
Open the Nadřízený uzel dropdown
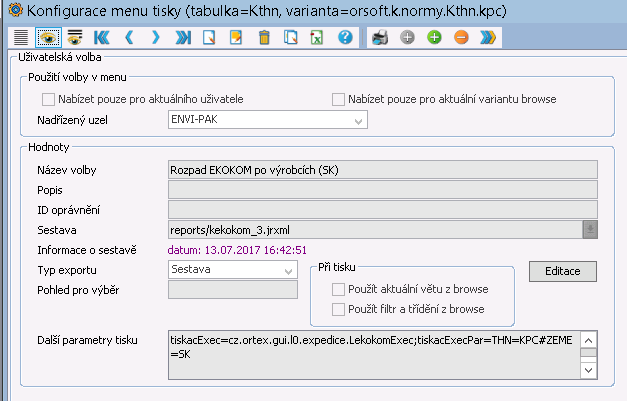pyautogui.click(x=357, y=121)
